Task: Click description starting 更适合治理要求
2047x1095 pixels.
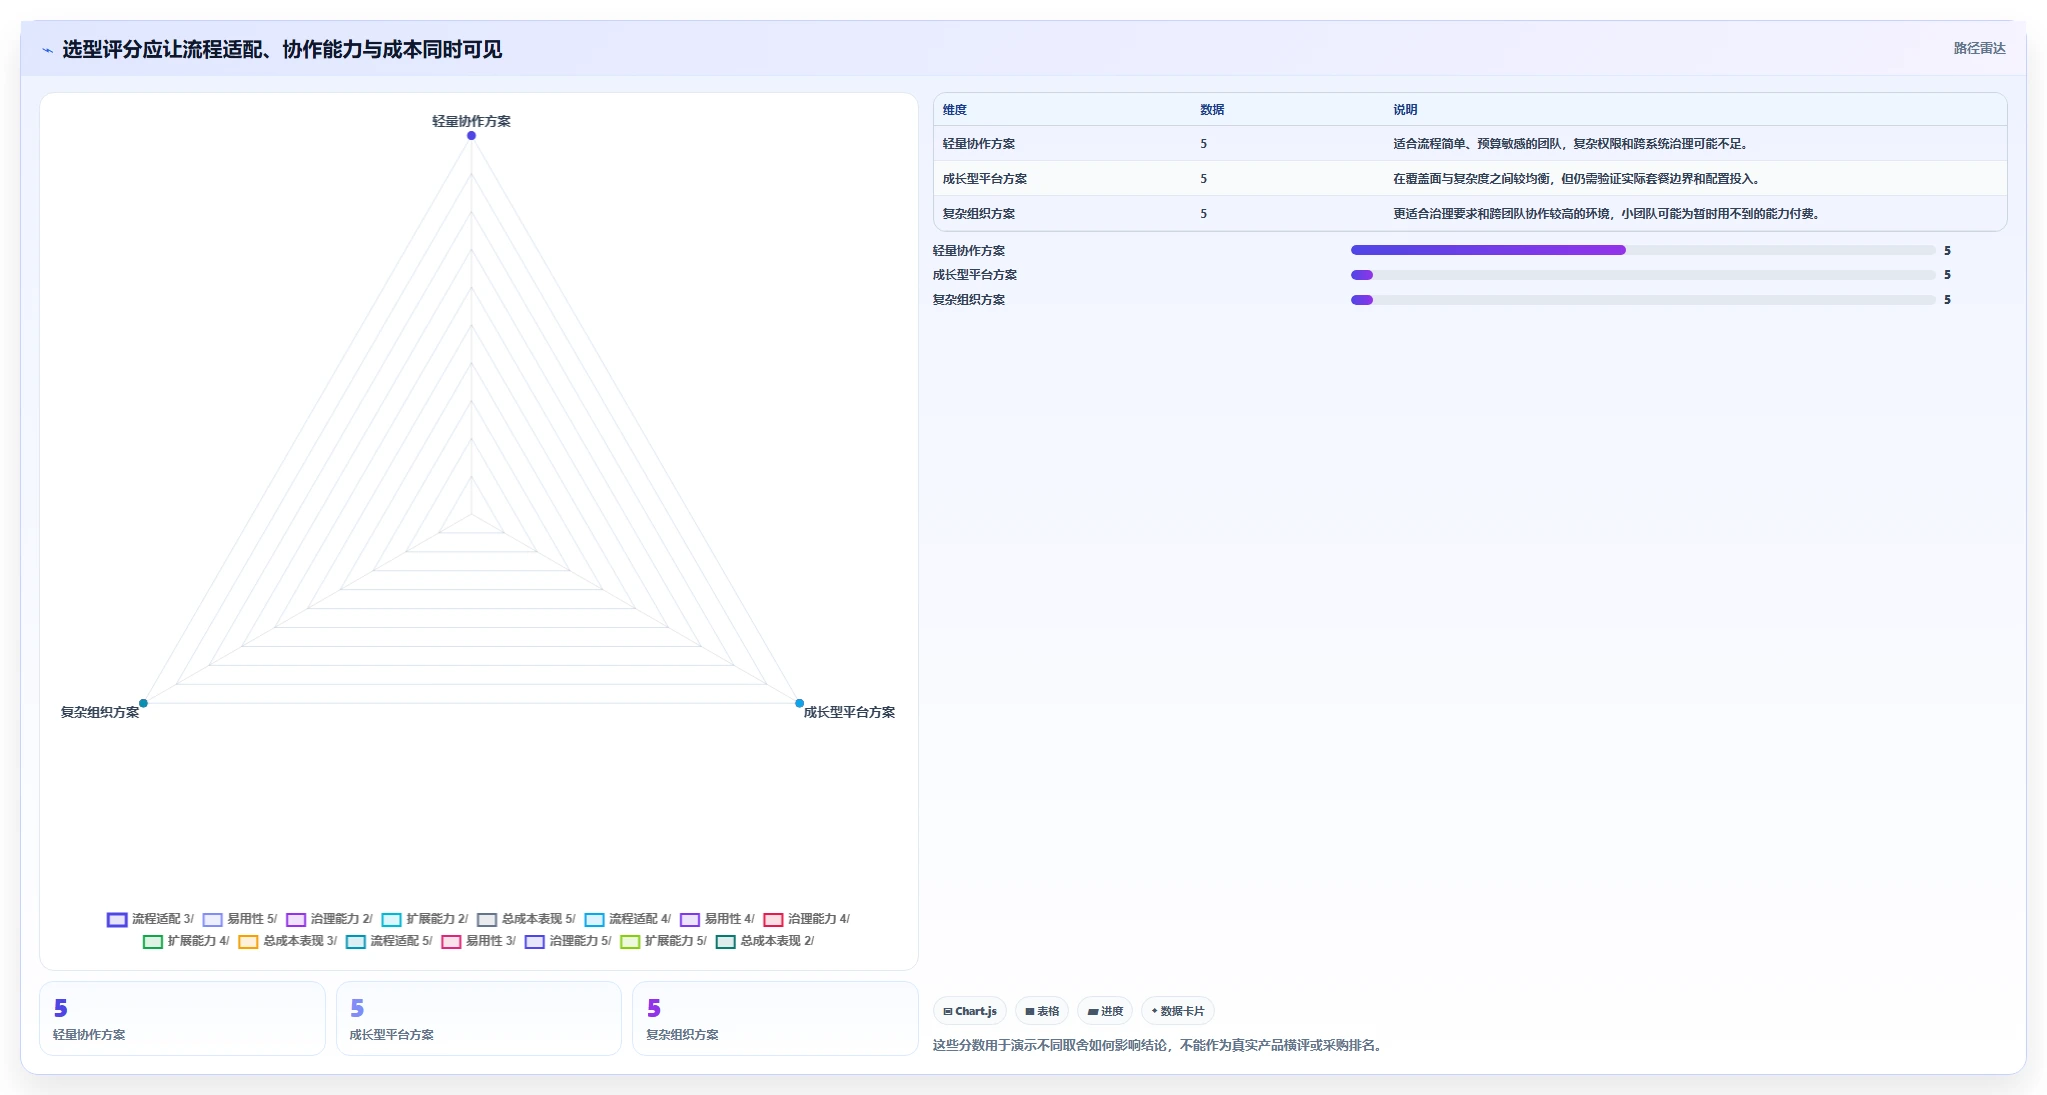Action: coord(1606,214)
